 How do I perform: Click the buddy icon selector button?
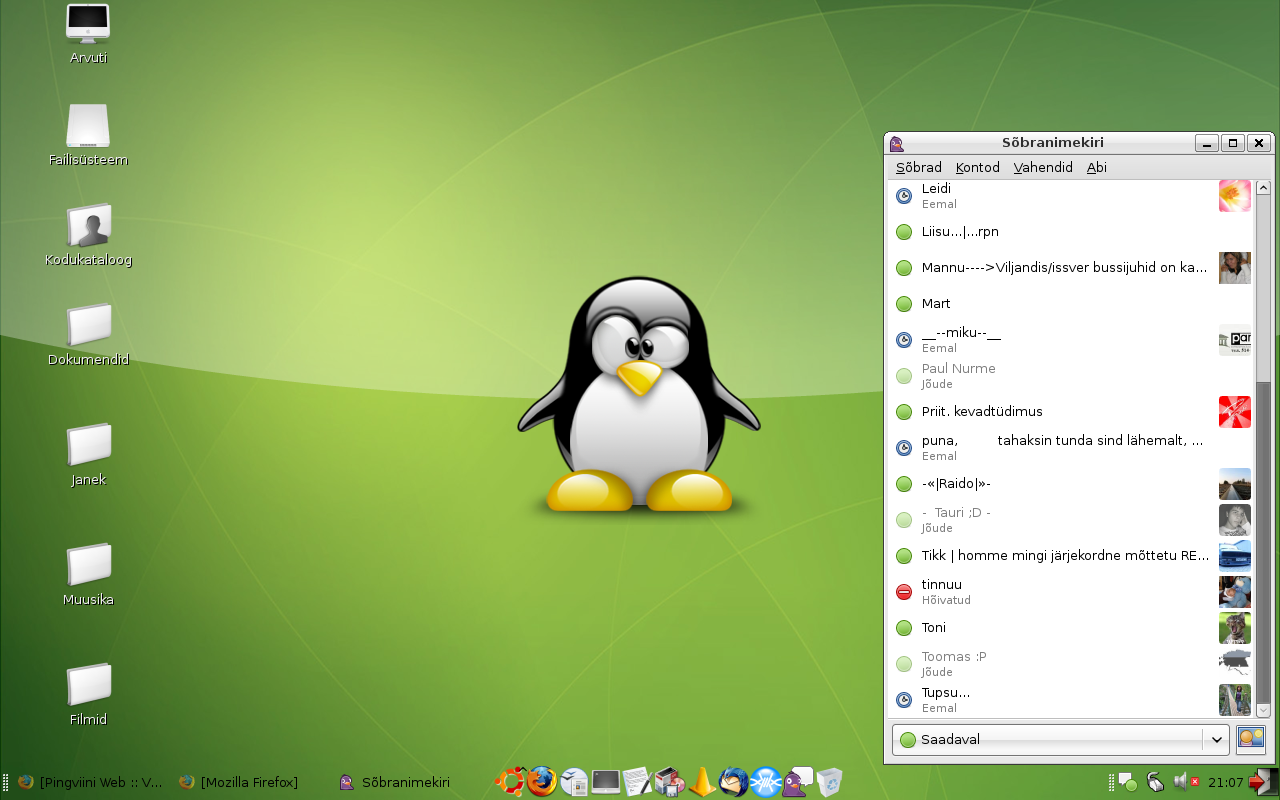pyautogui.click(x=1251, y=739)
